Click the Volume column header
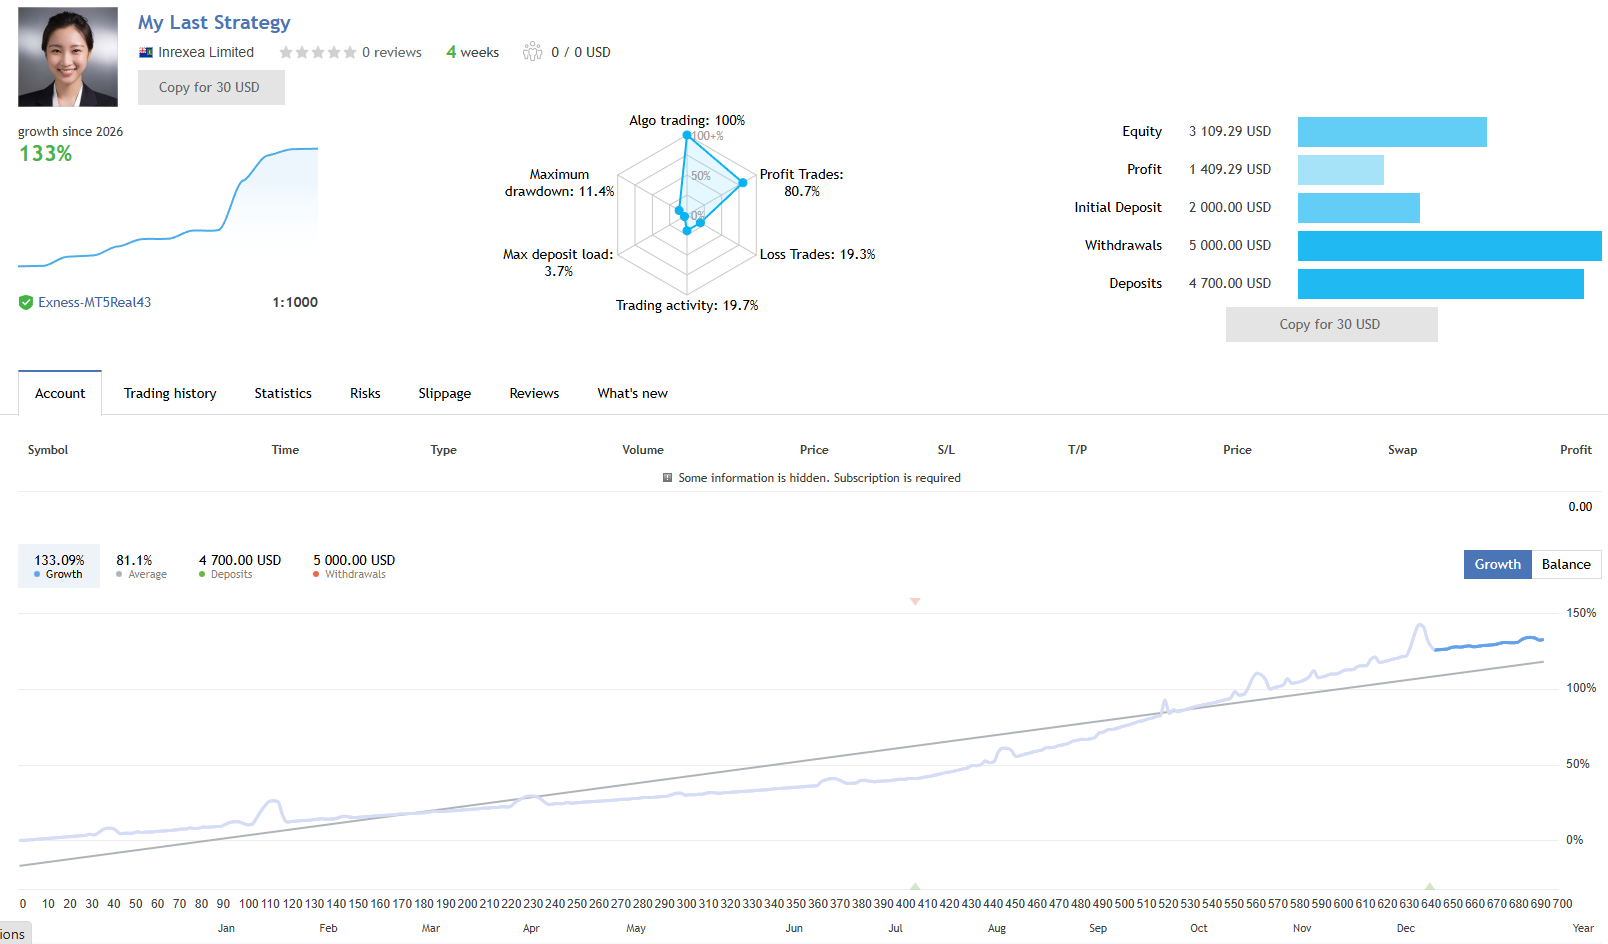1608x944 pixels. 643,450
